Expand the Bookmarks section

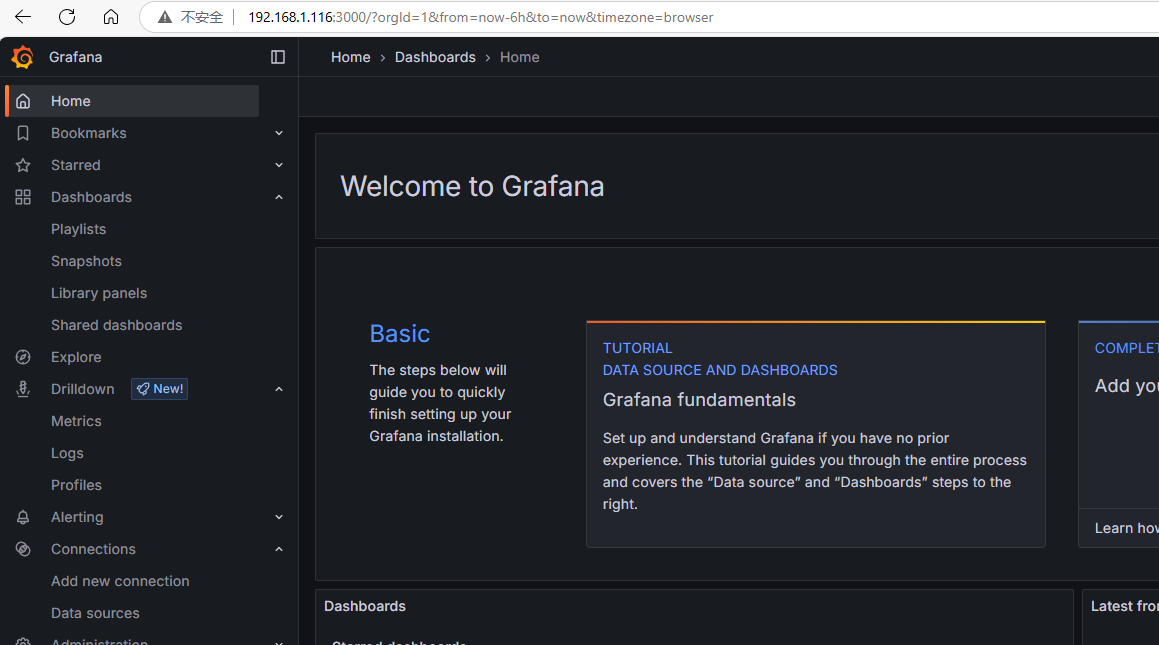[x=278, y=133]
